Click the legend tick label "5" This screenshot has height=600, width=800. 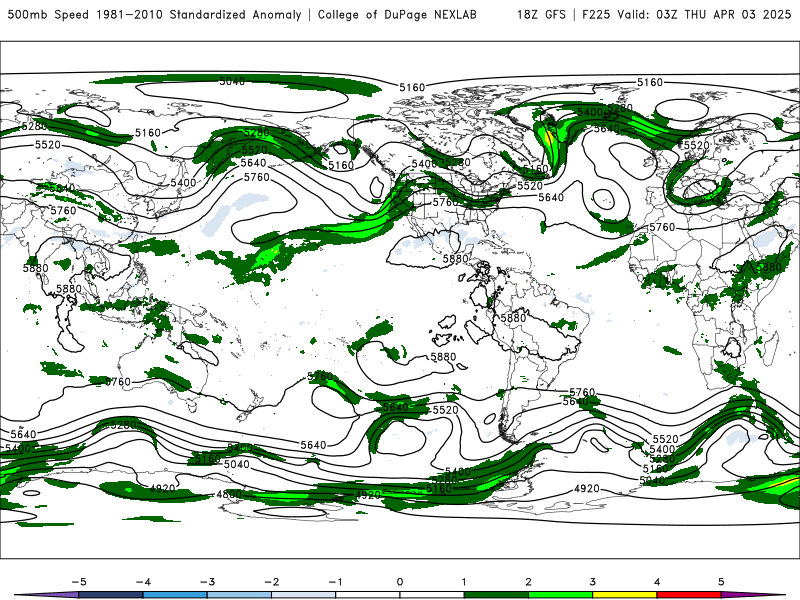[x=721, y=582]
